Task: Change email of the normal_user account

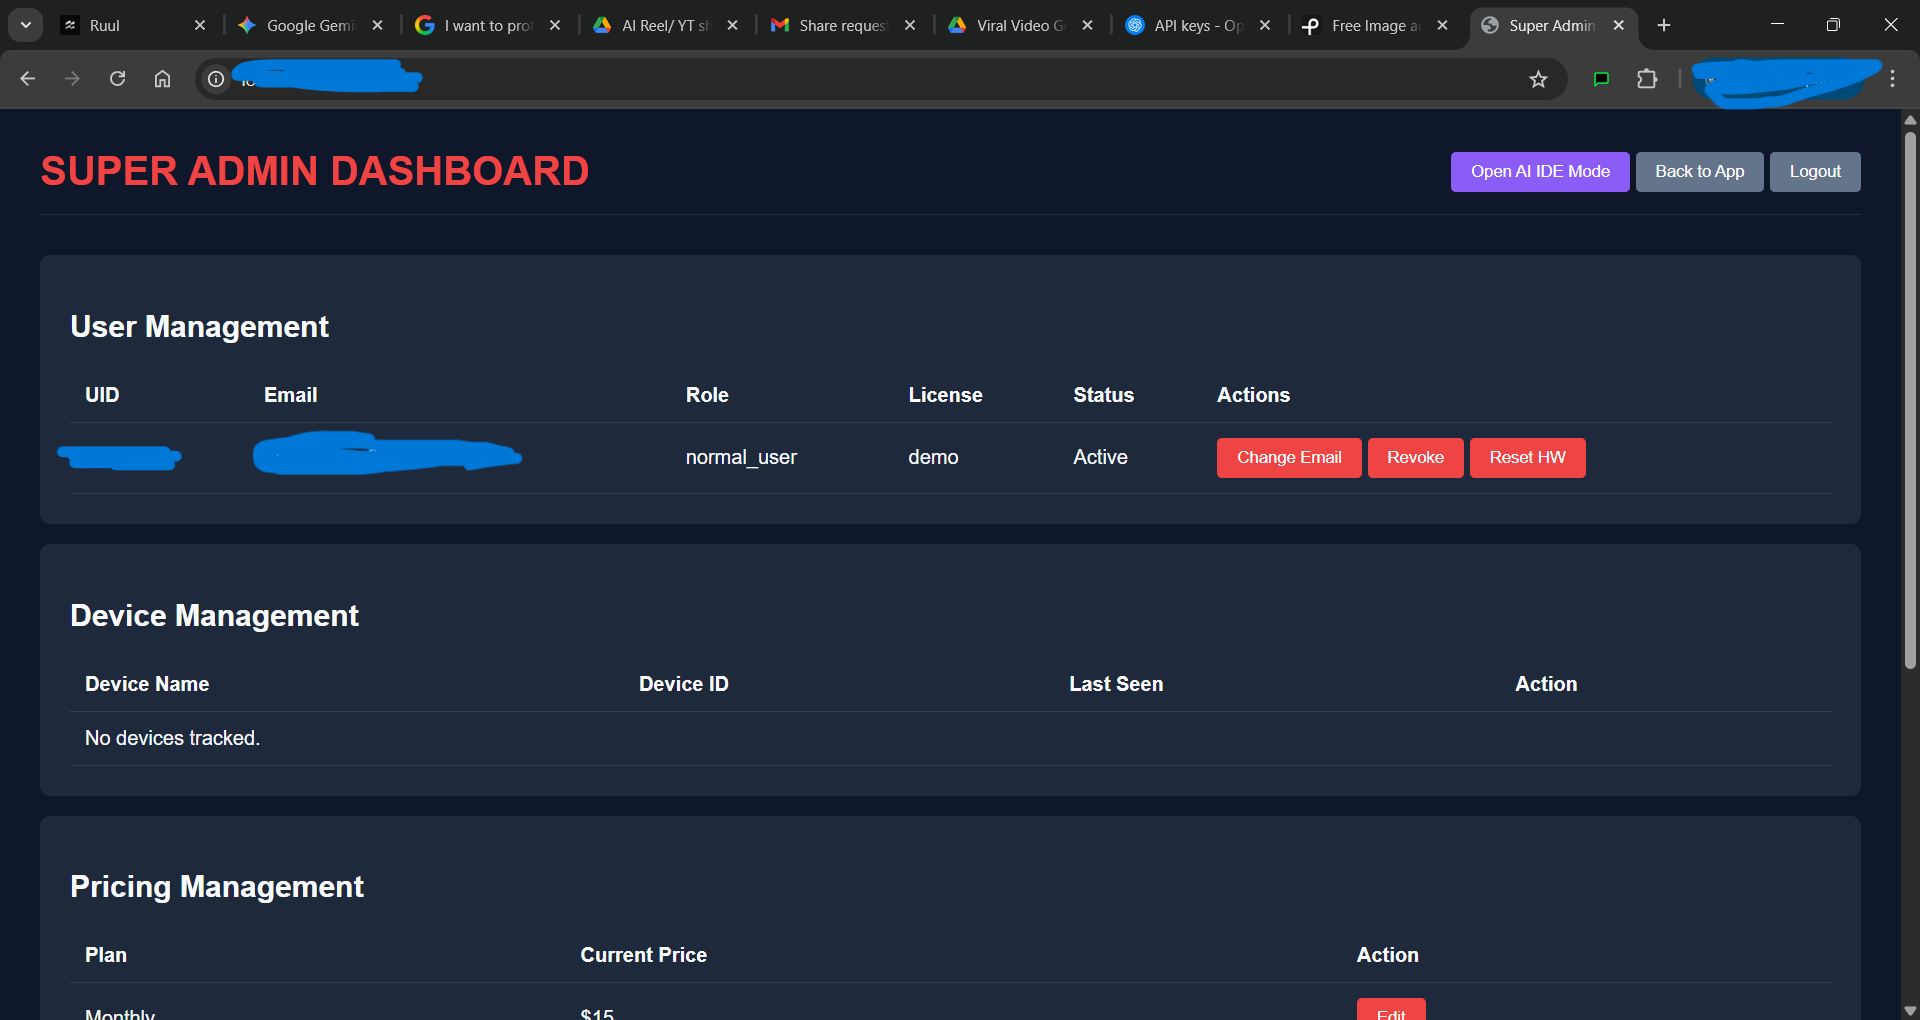Action: [x=1288, y=457]
